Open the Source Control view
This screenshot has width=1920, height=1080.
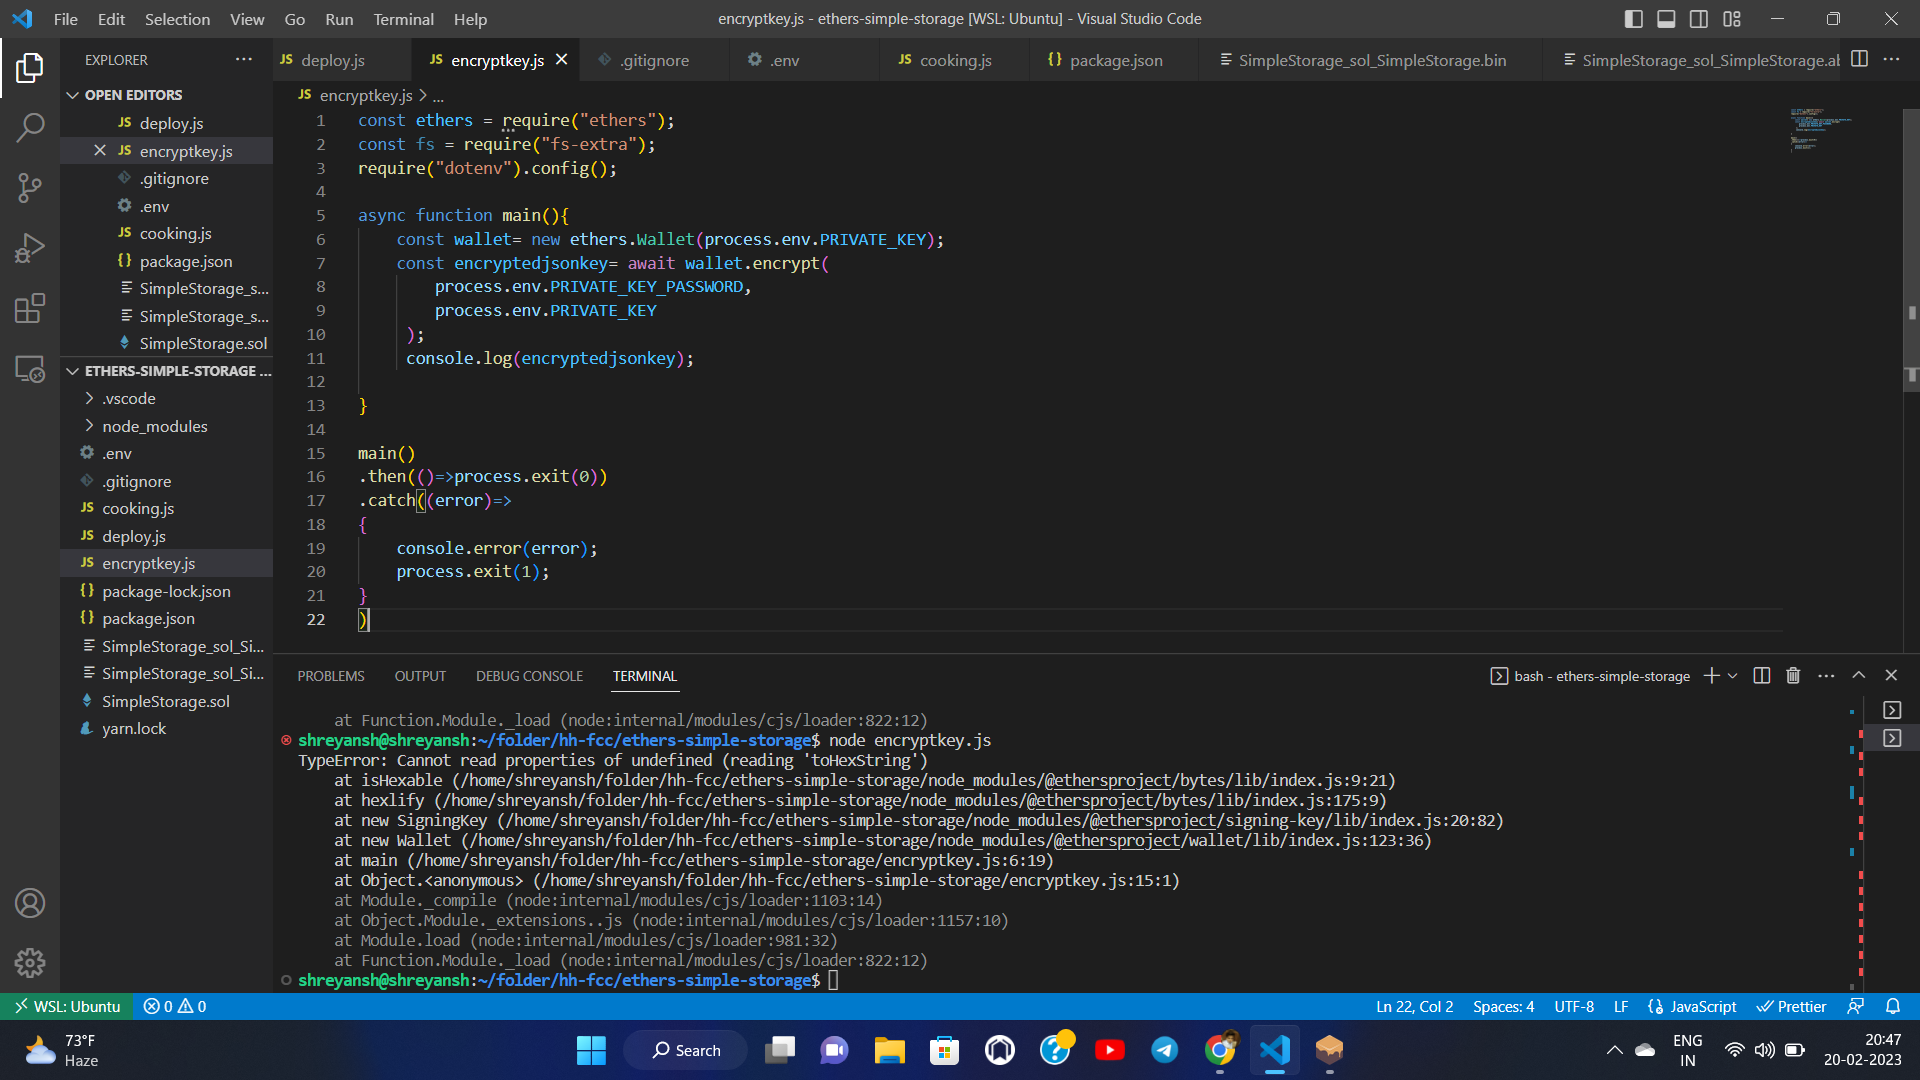click(x=30, y=187)
